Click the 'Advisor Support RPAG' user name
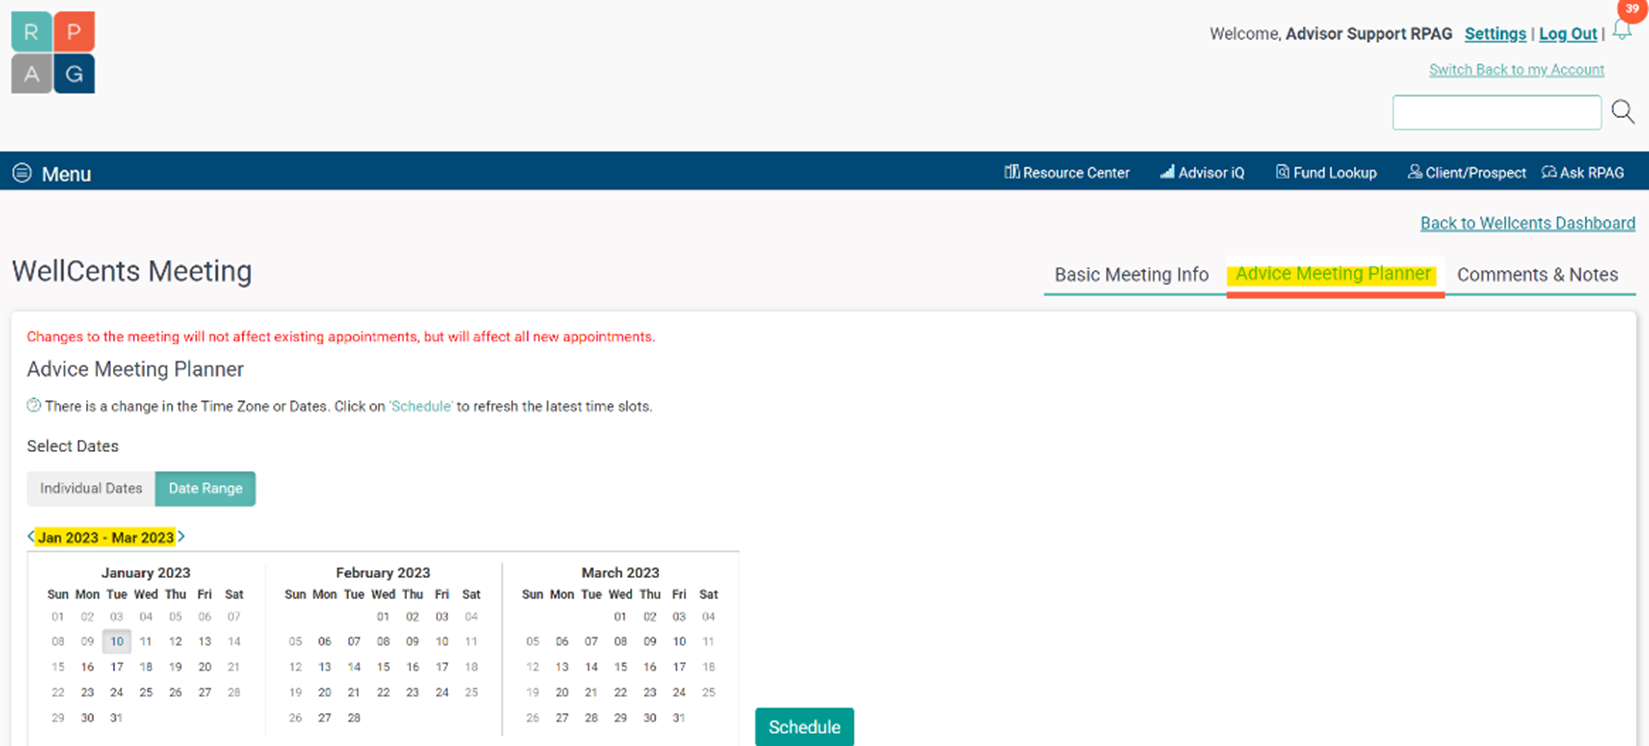This screenshot has width=1649, height=746. tap(1369, 34)
